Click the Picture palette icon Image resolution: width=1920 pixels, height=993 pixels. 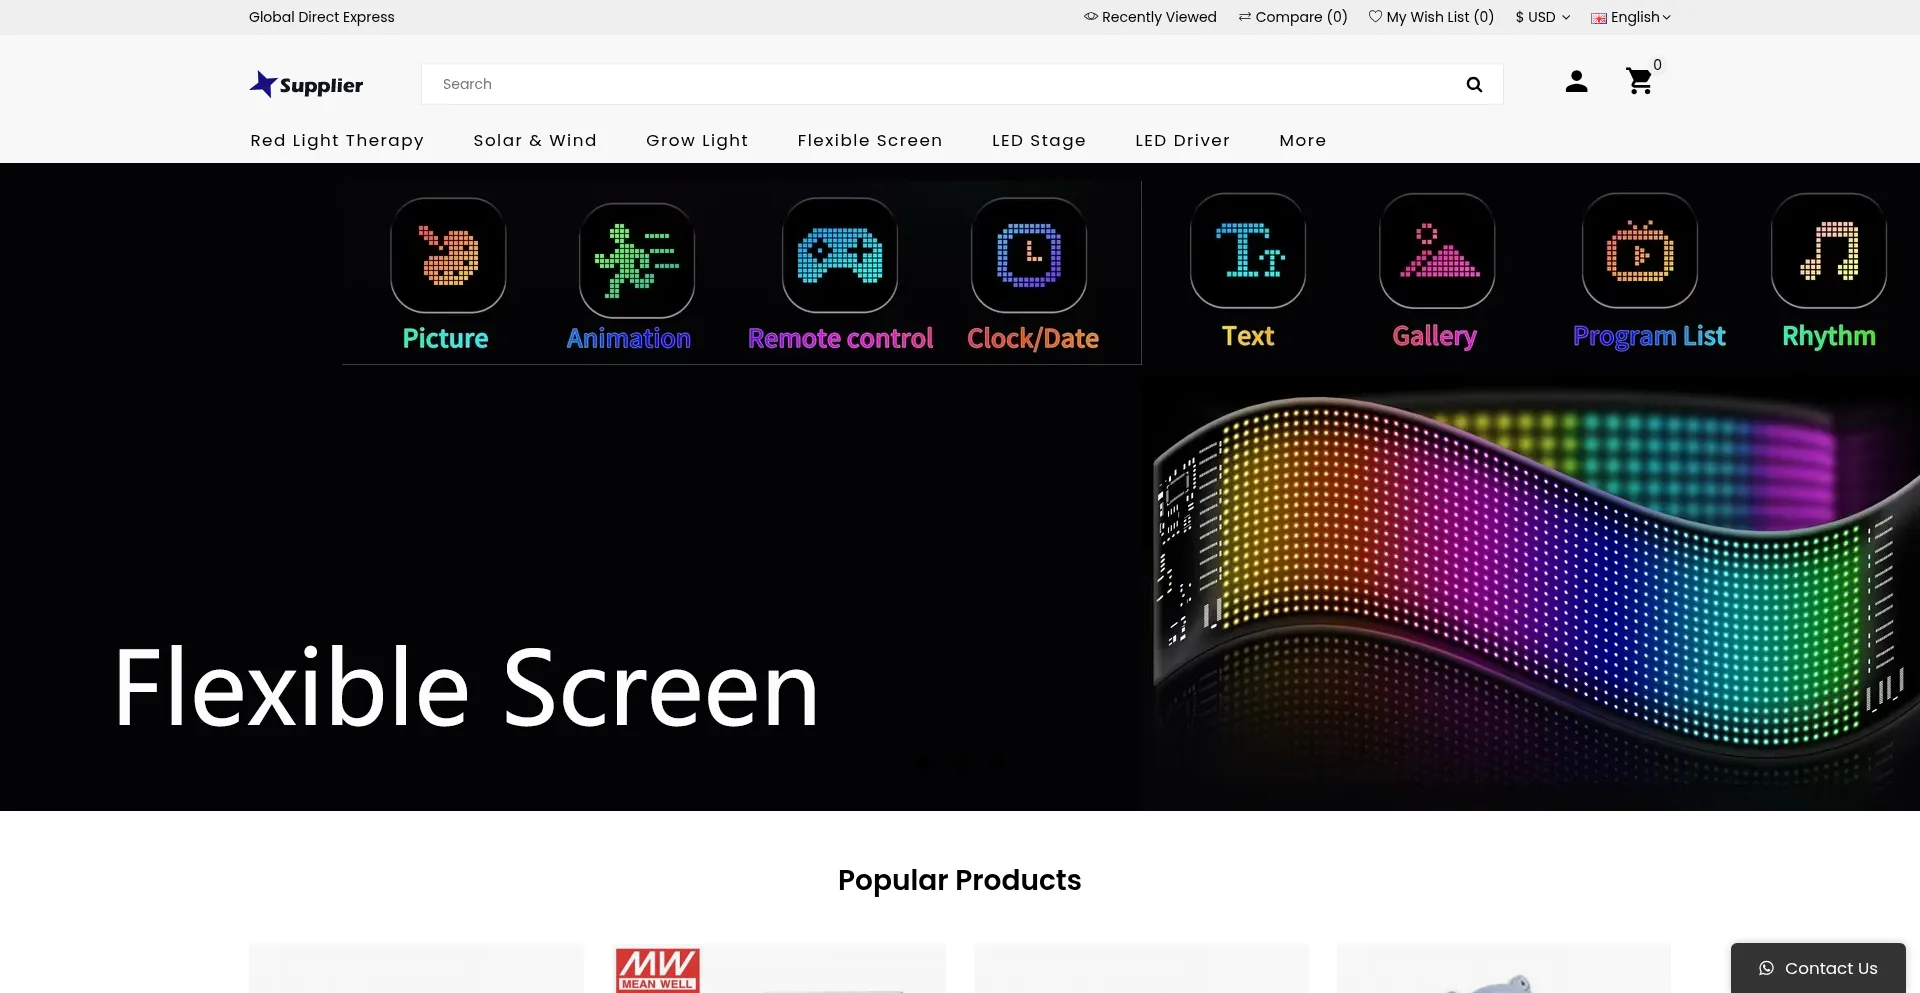(448, 255)
